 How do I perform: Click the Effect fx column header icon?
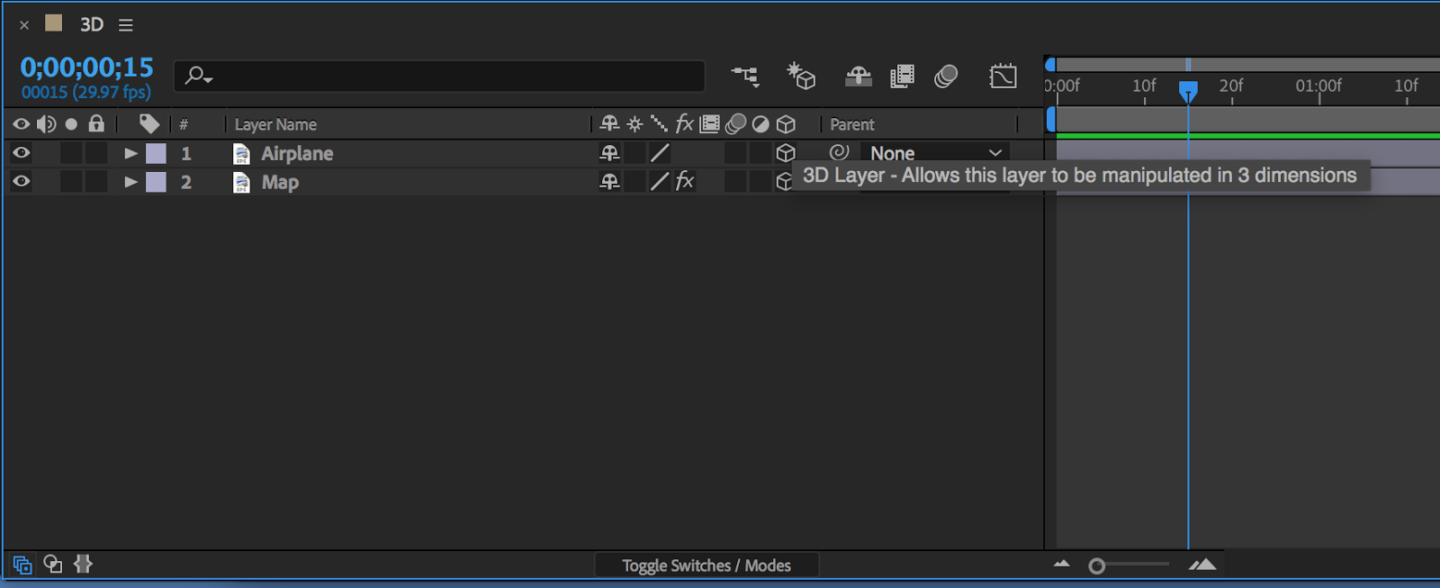pos(684,124)
